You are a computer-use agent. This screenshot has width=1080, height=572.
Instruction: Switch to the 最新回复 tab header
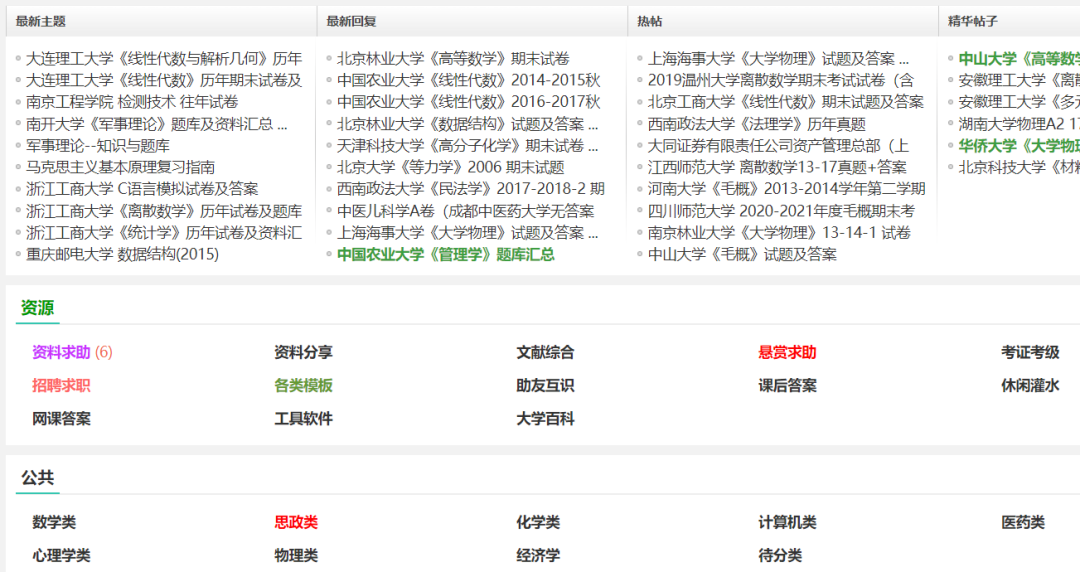click(x=351, y=21)
